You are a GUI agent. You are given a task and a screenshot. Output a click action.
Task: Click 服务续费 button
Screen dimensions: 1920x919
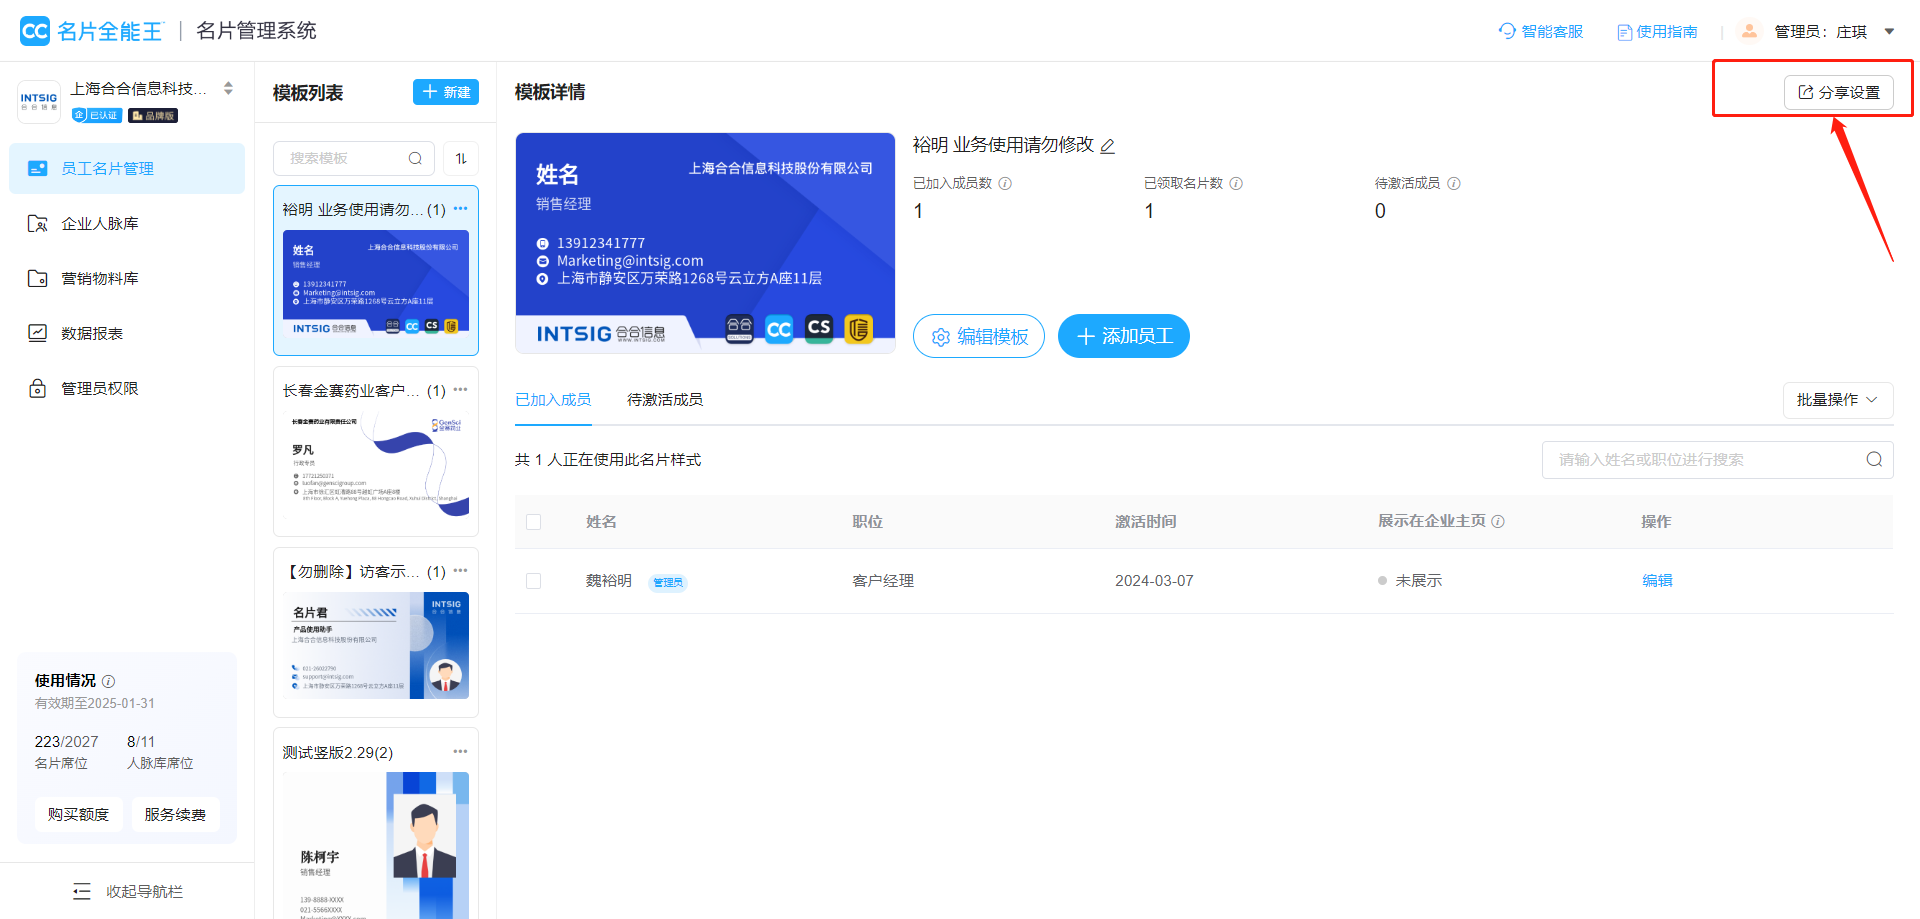(x=175, y=814)
